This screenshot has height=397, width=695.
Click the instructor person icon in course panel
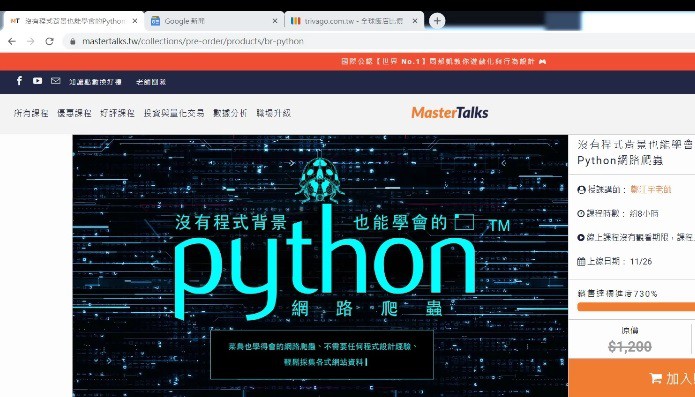pos(582,190)
